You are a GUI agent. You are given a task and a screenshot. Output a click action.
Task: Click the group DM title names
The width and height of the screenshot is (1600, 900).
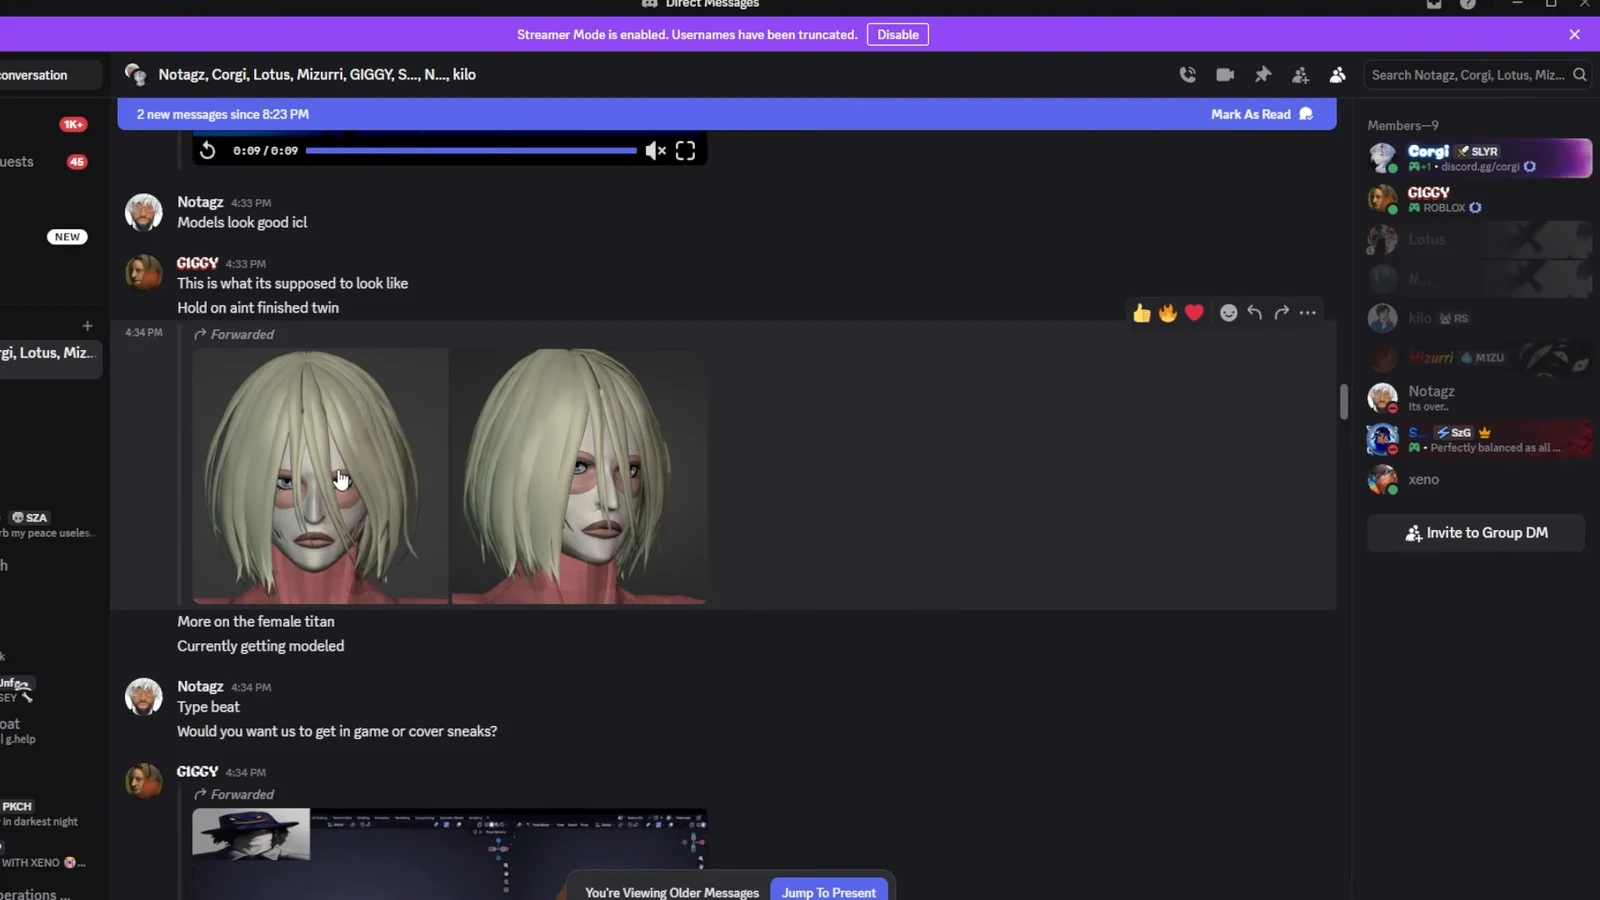click(x=317, y=74)
